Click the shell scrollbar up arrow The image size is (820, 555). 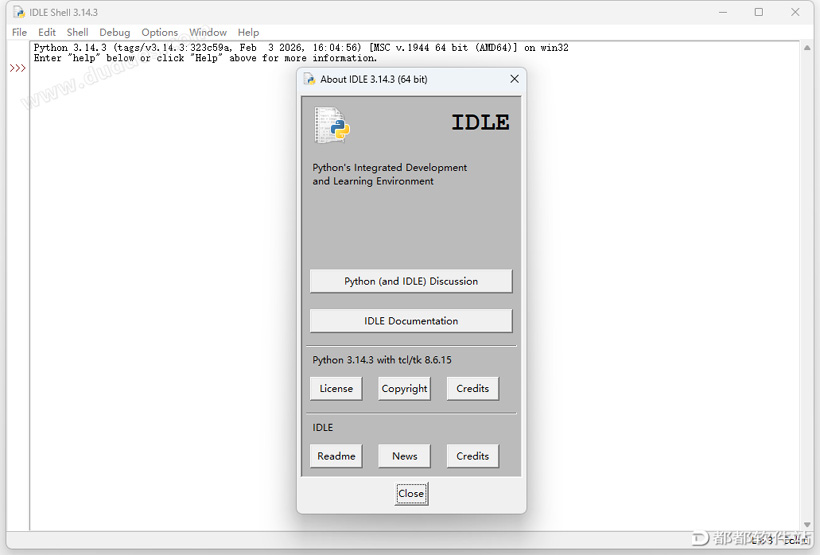point(807,48)
